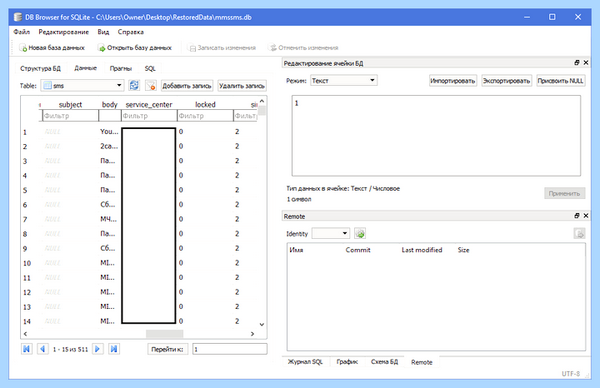Image resolution: width=600 pixels, height=388 pixels.
Task: Click the Export (Экспортировать) button
Action: [506, 81]
